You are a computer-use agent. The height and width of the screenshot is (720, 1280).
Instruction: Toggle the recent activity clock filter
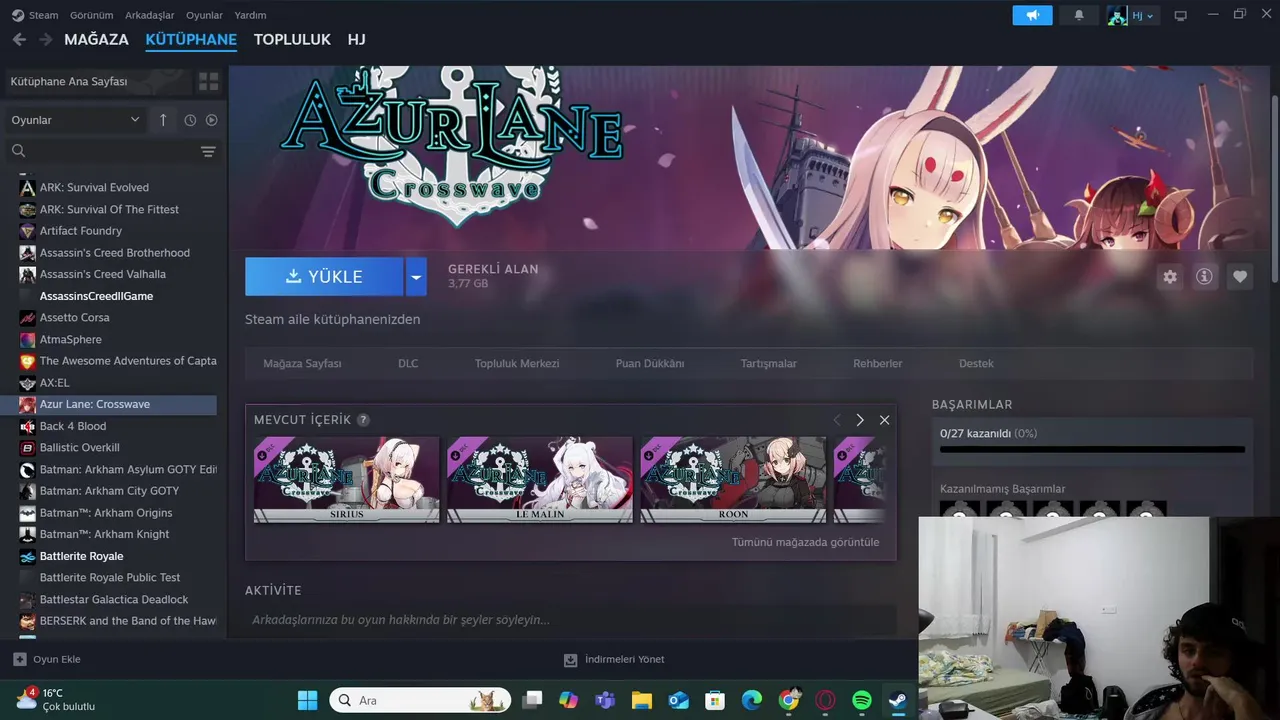coord(190,120)
